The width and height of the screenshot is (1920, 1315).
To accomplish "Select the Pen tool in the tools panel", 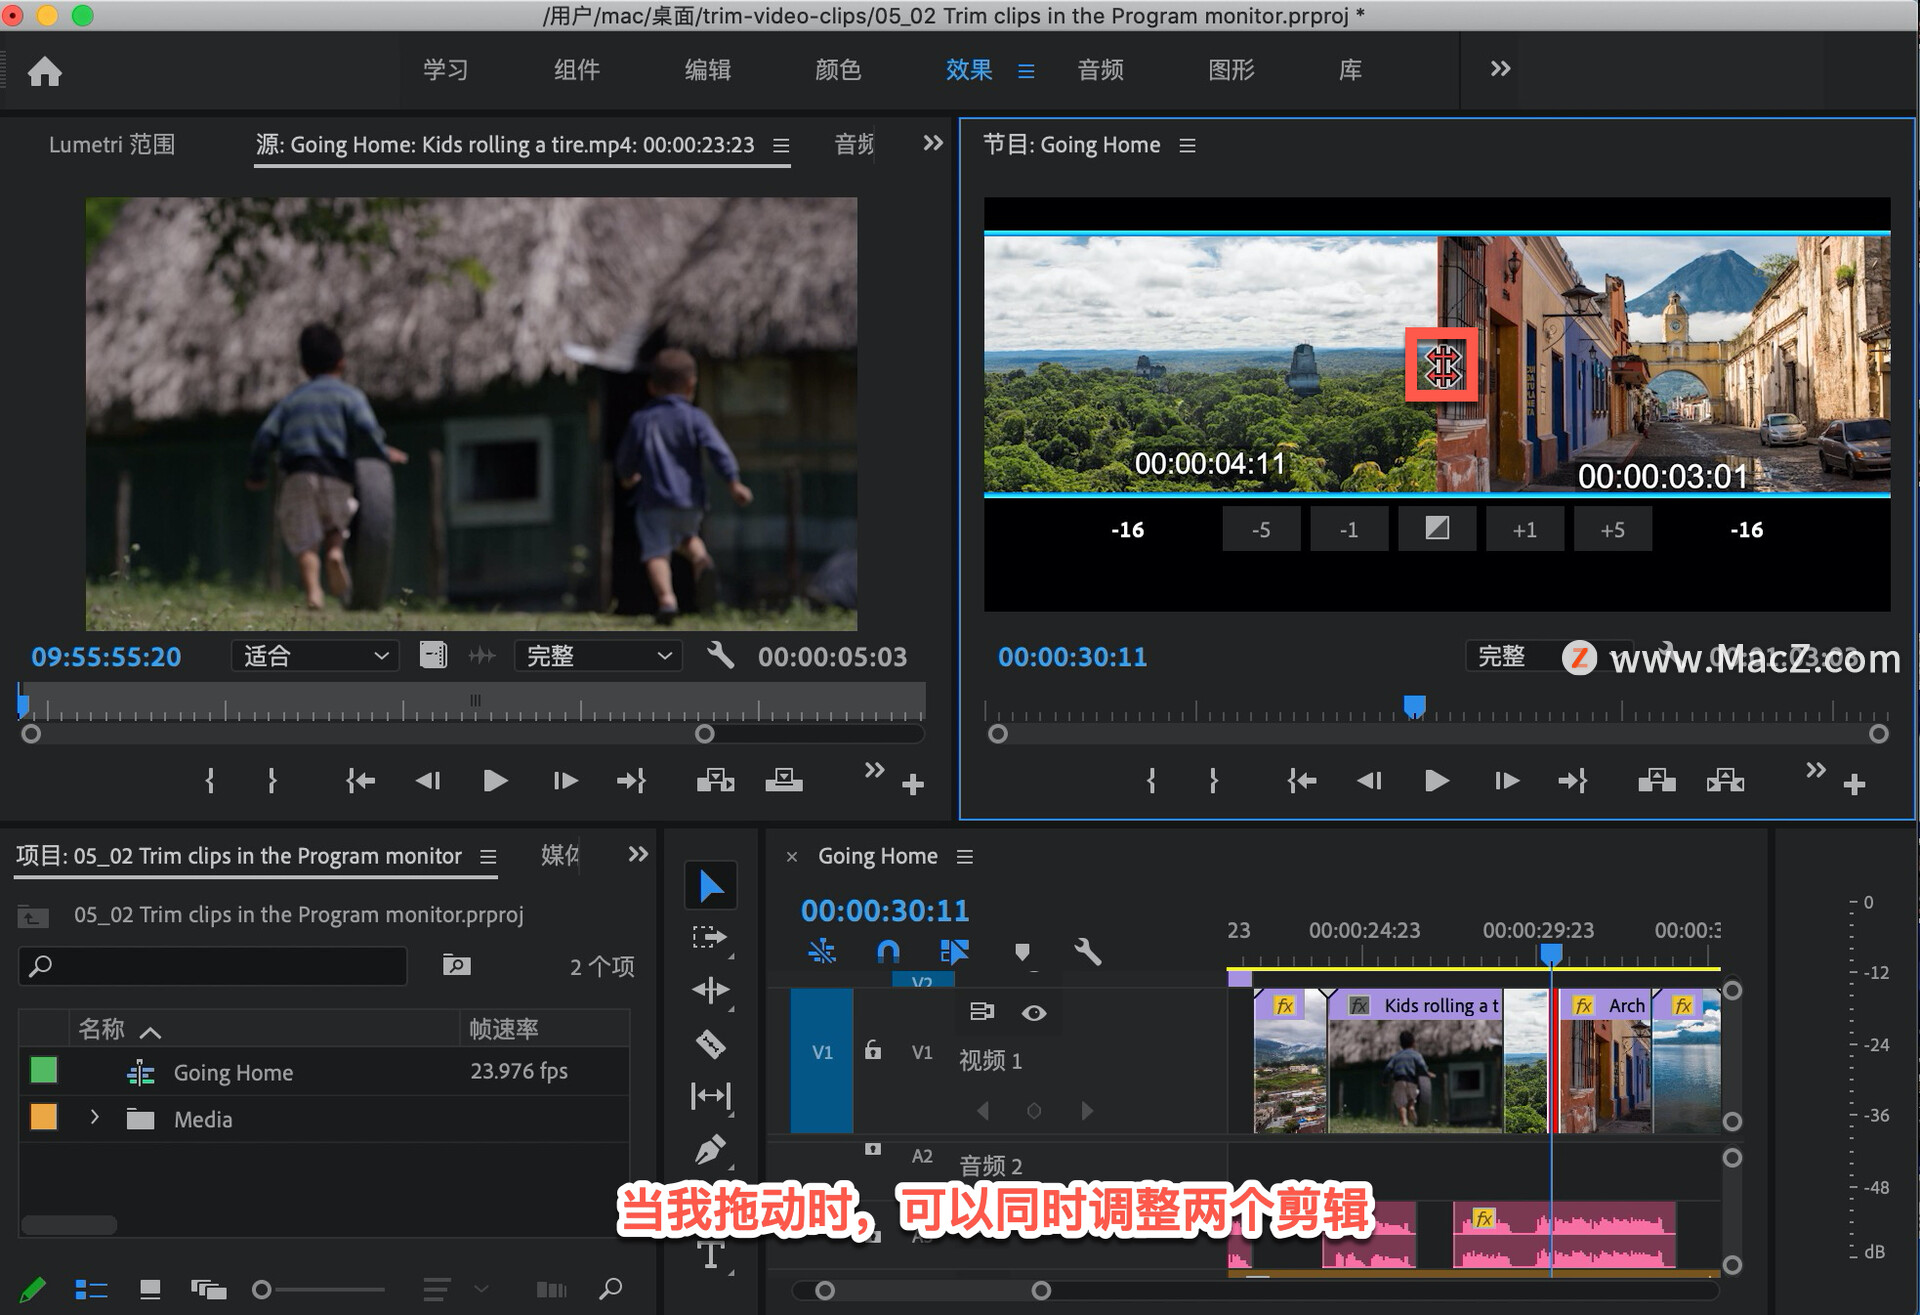I will (x=709, y=1150).
